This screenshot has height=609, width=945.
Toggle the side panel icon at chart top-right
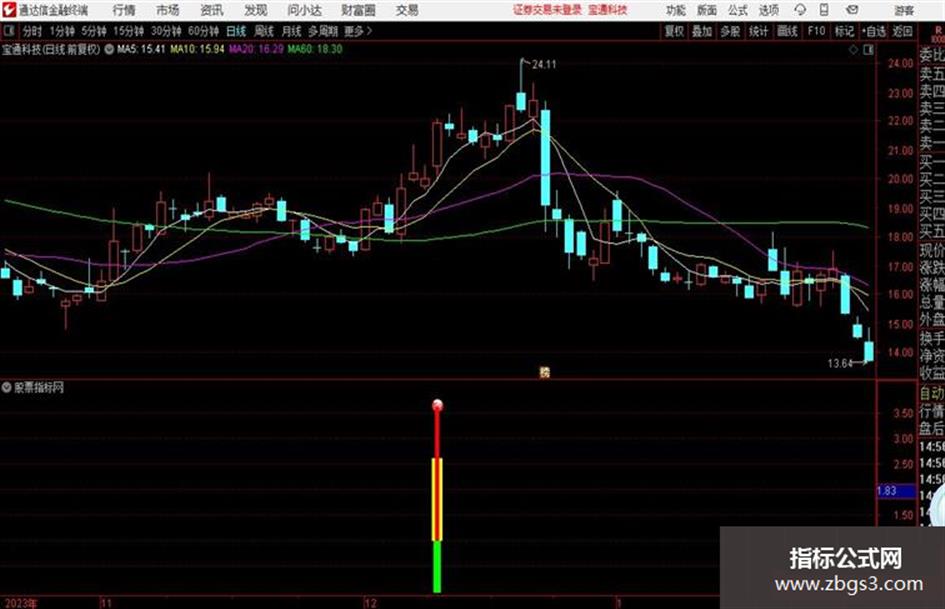pyautogui.click(x=868, y=50)
